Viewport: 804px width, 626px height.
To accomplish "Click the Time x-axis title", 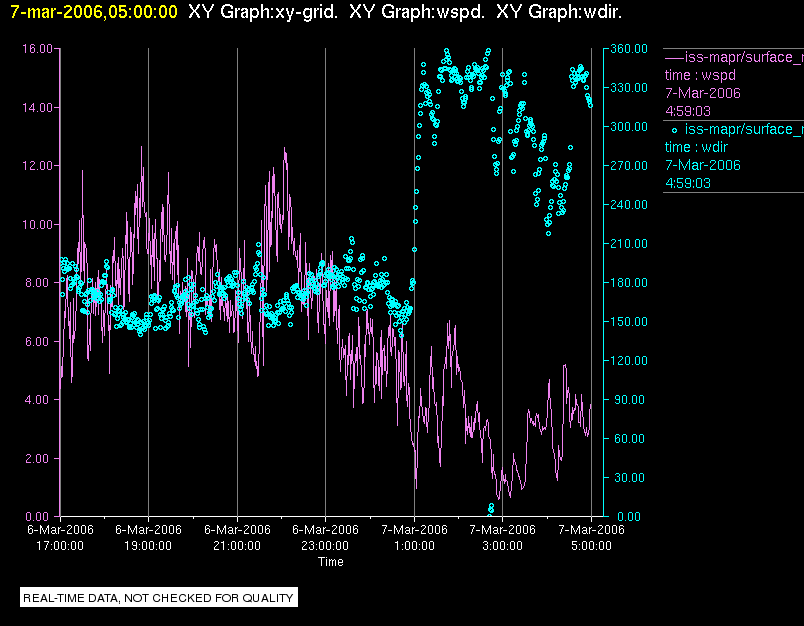I will tap(331, 562).
